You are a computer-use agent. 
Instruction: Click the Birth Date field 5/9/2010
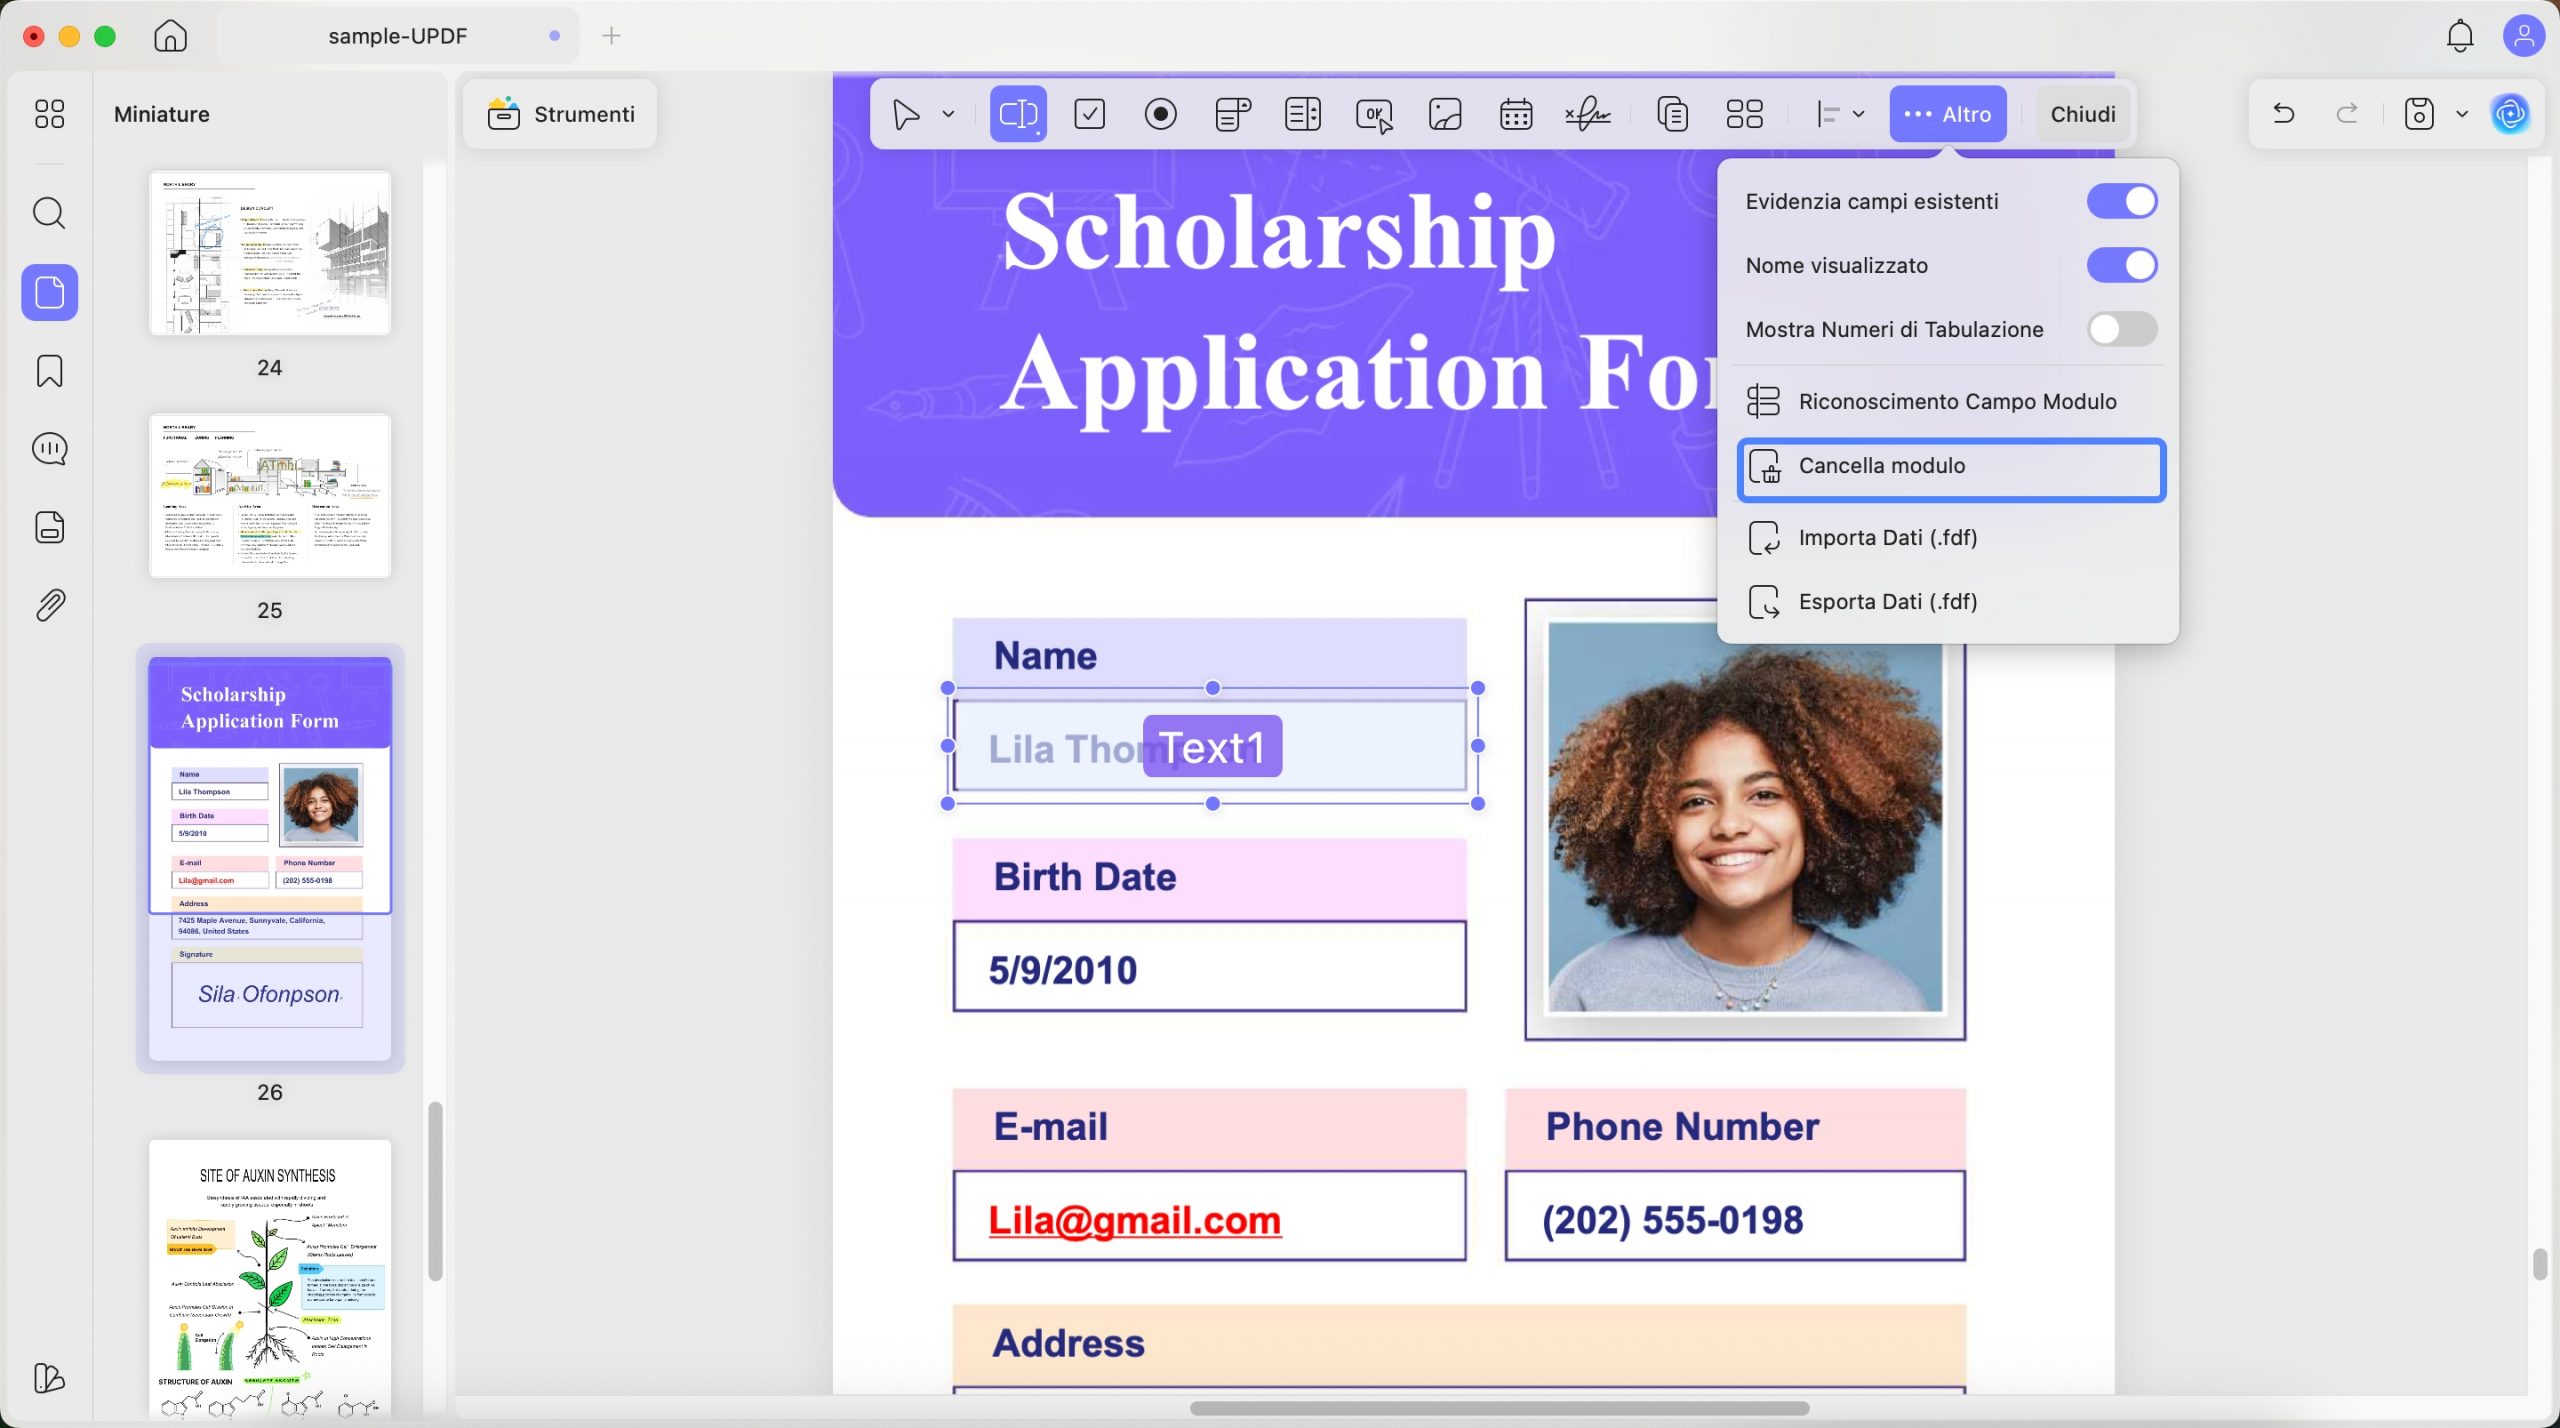1210,967
